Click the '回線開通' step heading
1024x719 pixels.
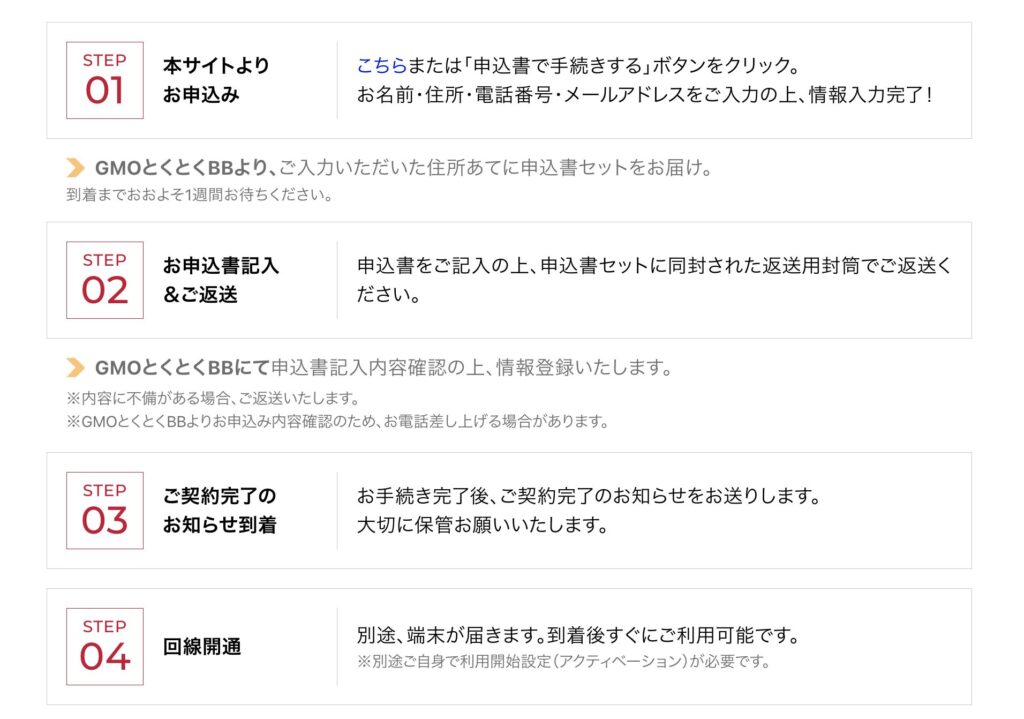[202, 647]
